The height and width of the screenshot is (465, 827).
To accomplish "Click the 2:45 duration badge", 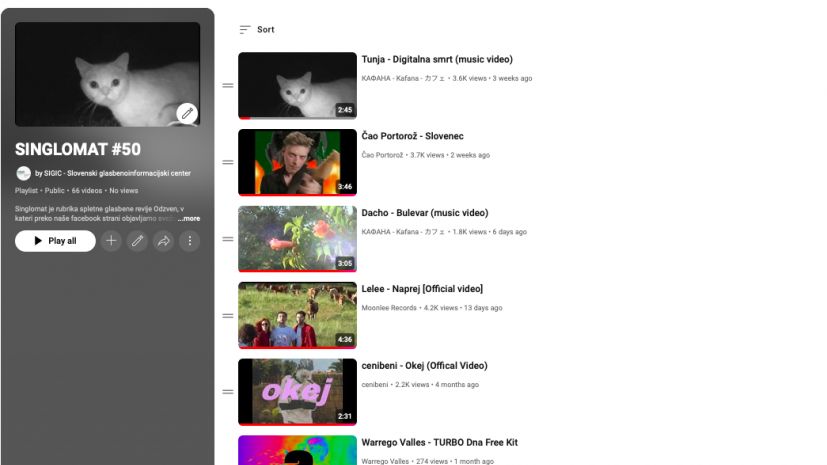I will 345,110.
